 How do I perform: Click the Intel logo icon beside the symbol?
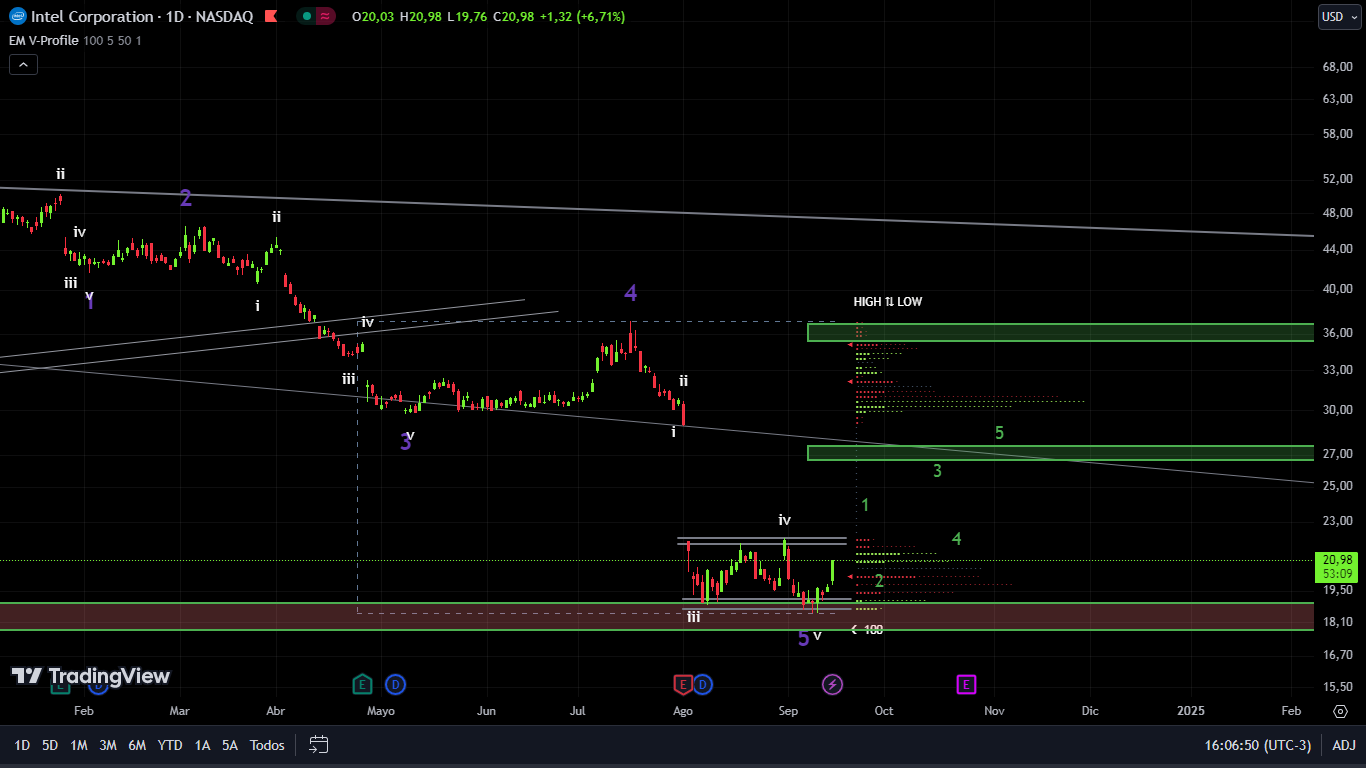[17, 17]
